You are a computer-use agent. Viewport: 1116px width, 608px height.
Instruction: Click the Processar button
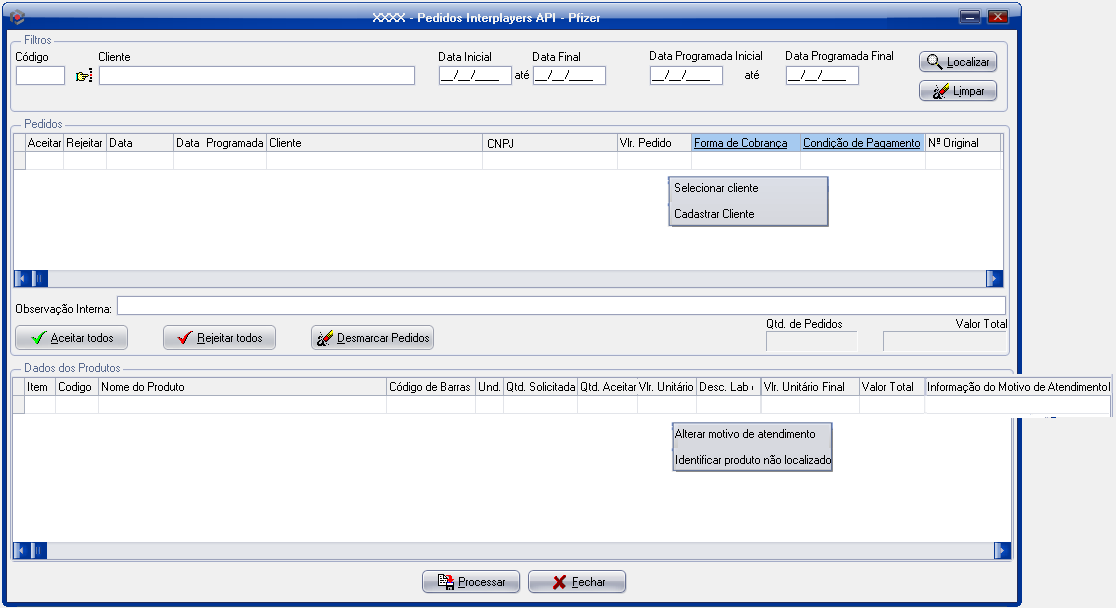[x=471, y=582]
